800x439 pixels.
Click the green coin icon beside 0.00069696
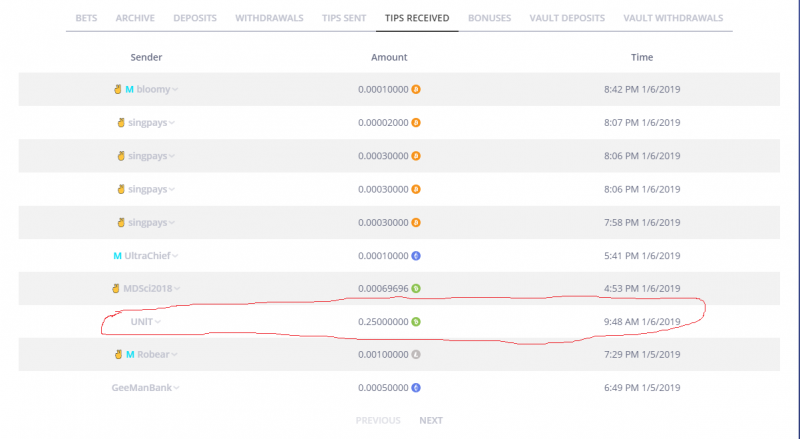pos(416,288)
